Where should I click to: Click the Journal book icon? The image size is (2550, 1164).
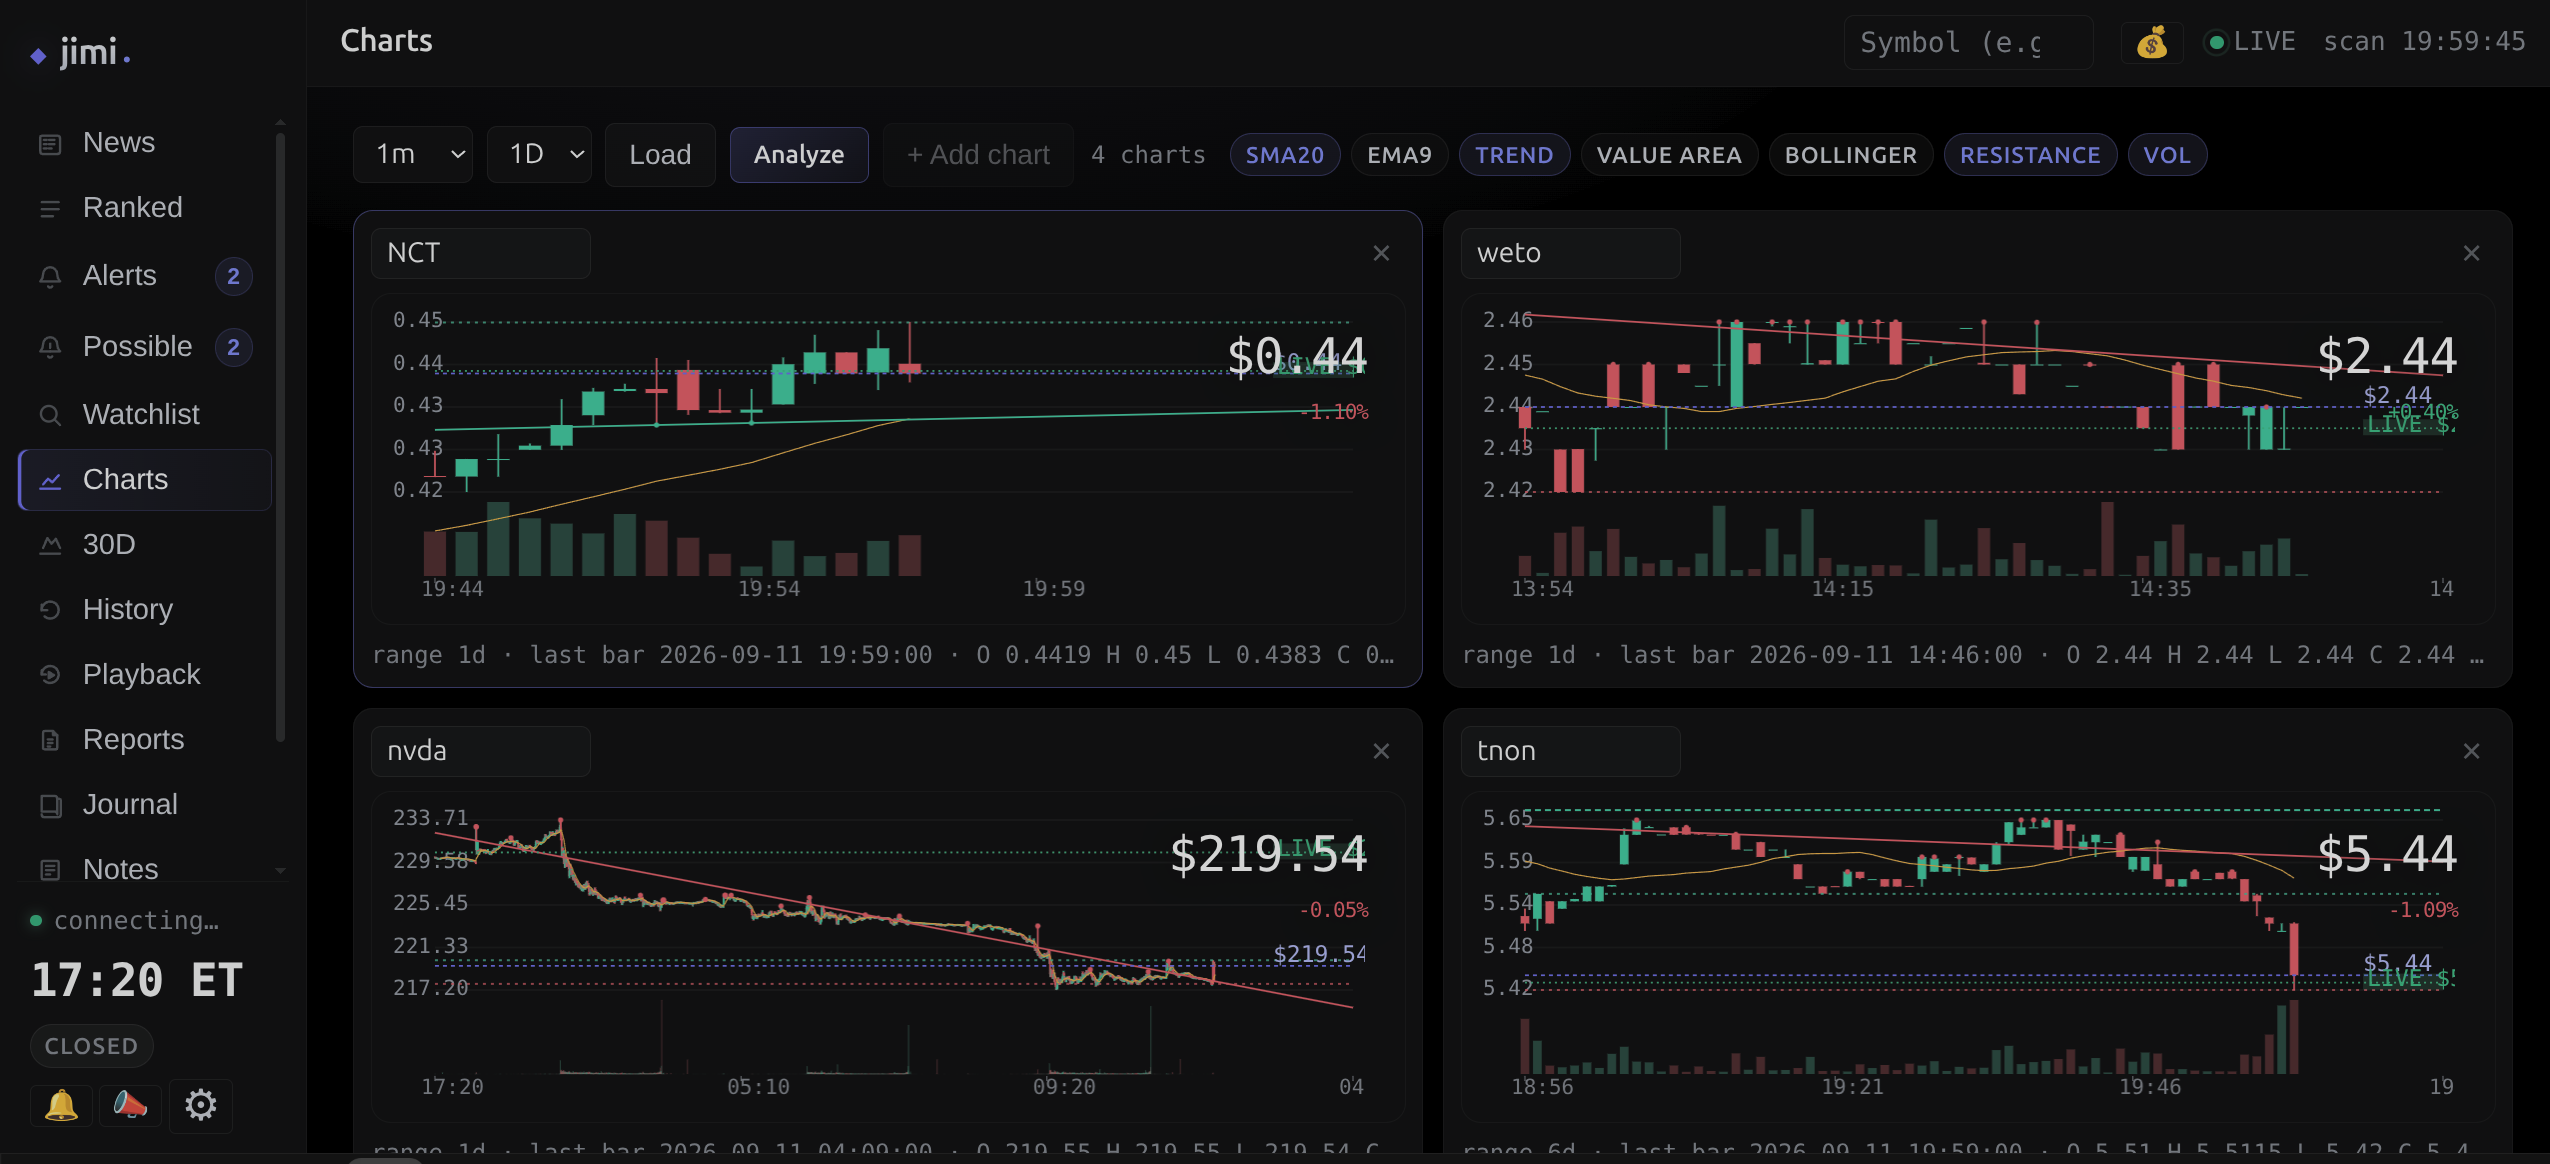[x=50, y=805]
